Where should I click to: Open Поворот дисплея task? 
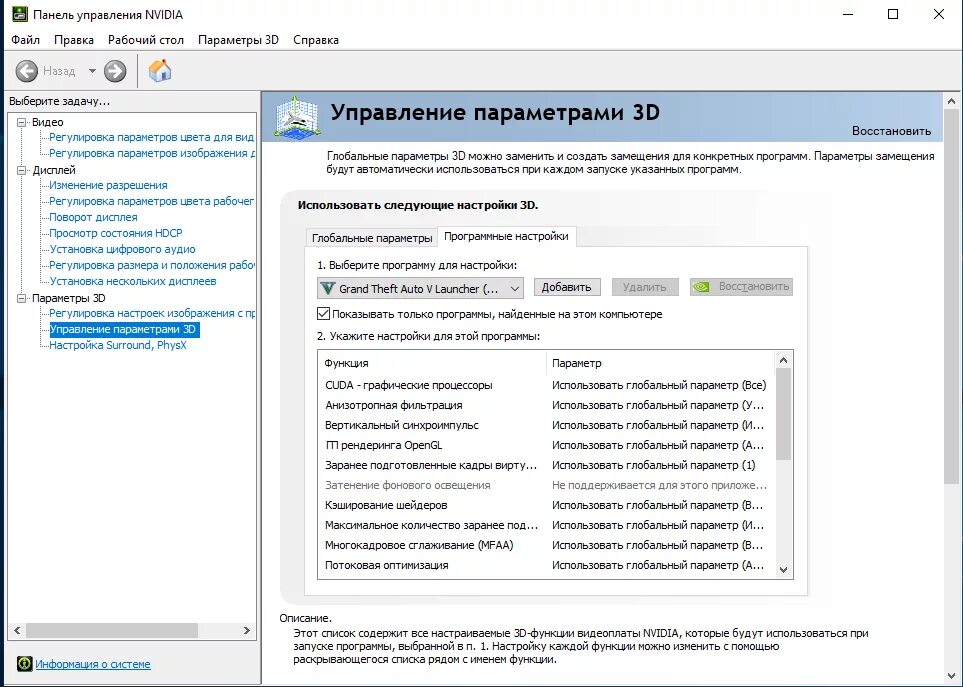93,217
